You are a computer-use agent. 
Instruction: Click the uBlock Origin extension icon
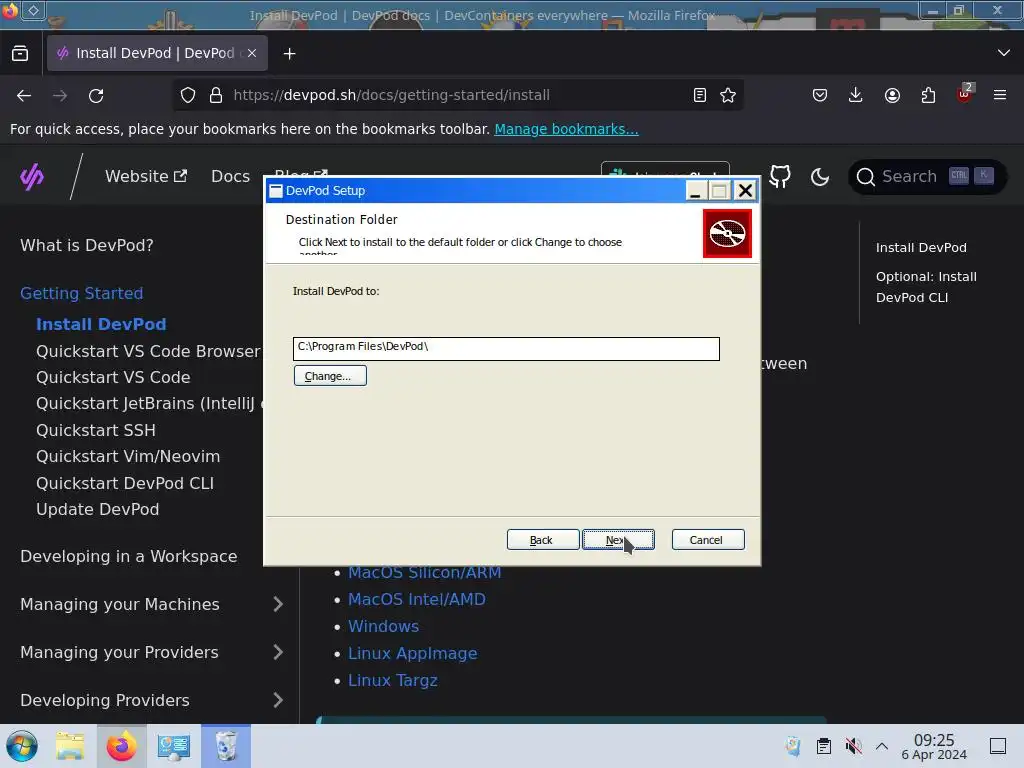point(965,95)
